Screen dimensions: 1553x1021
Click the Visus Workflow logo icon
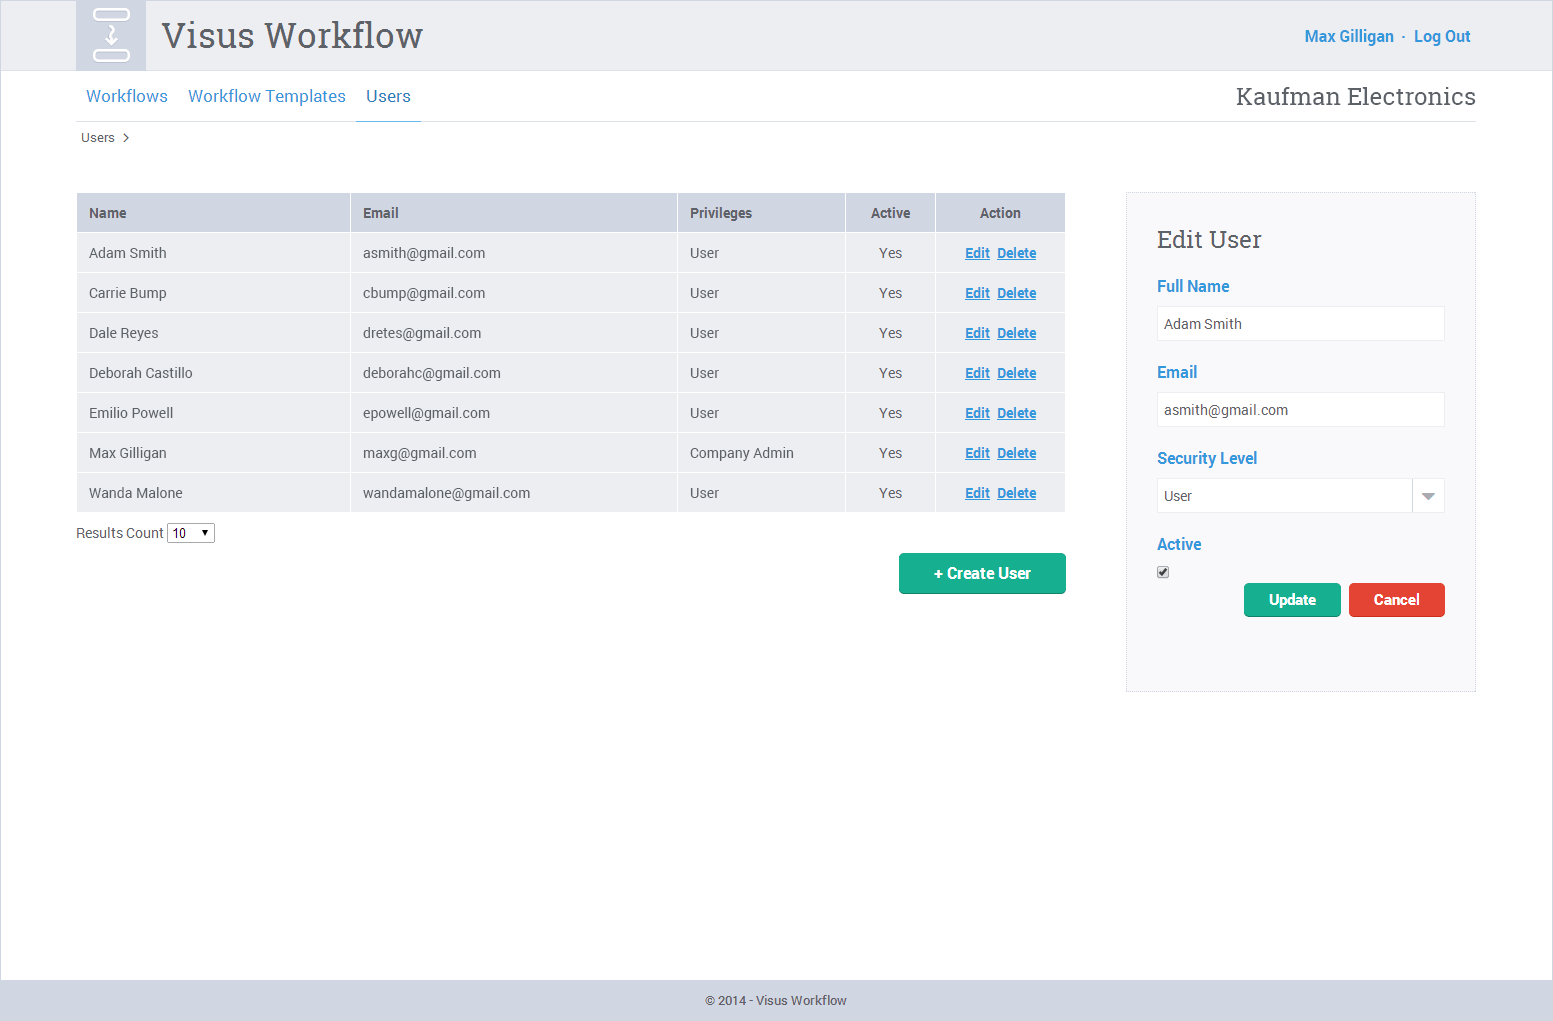pyautogui.click(x=111, y=35)
